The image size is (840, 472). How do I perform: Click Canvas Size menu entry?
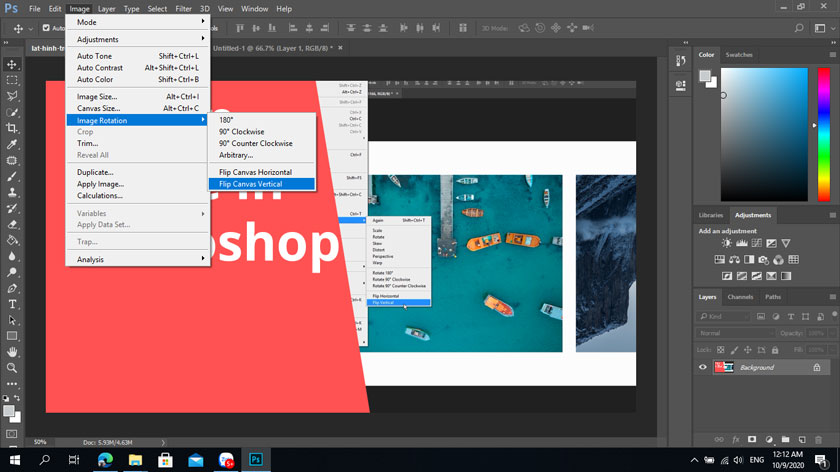(x=138, y=108)
